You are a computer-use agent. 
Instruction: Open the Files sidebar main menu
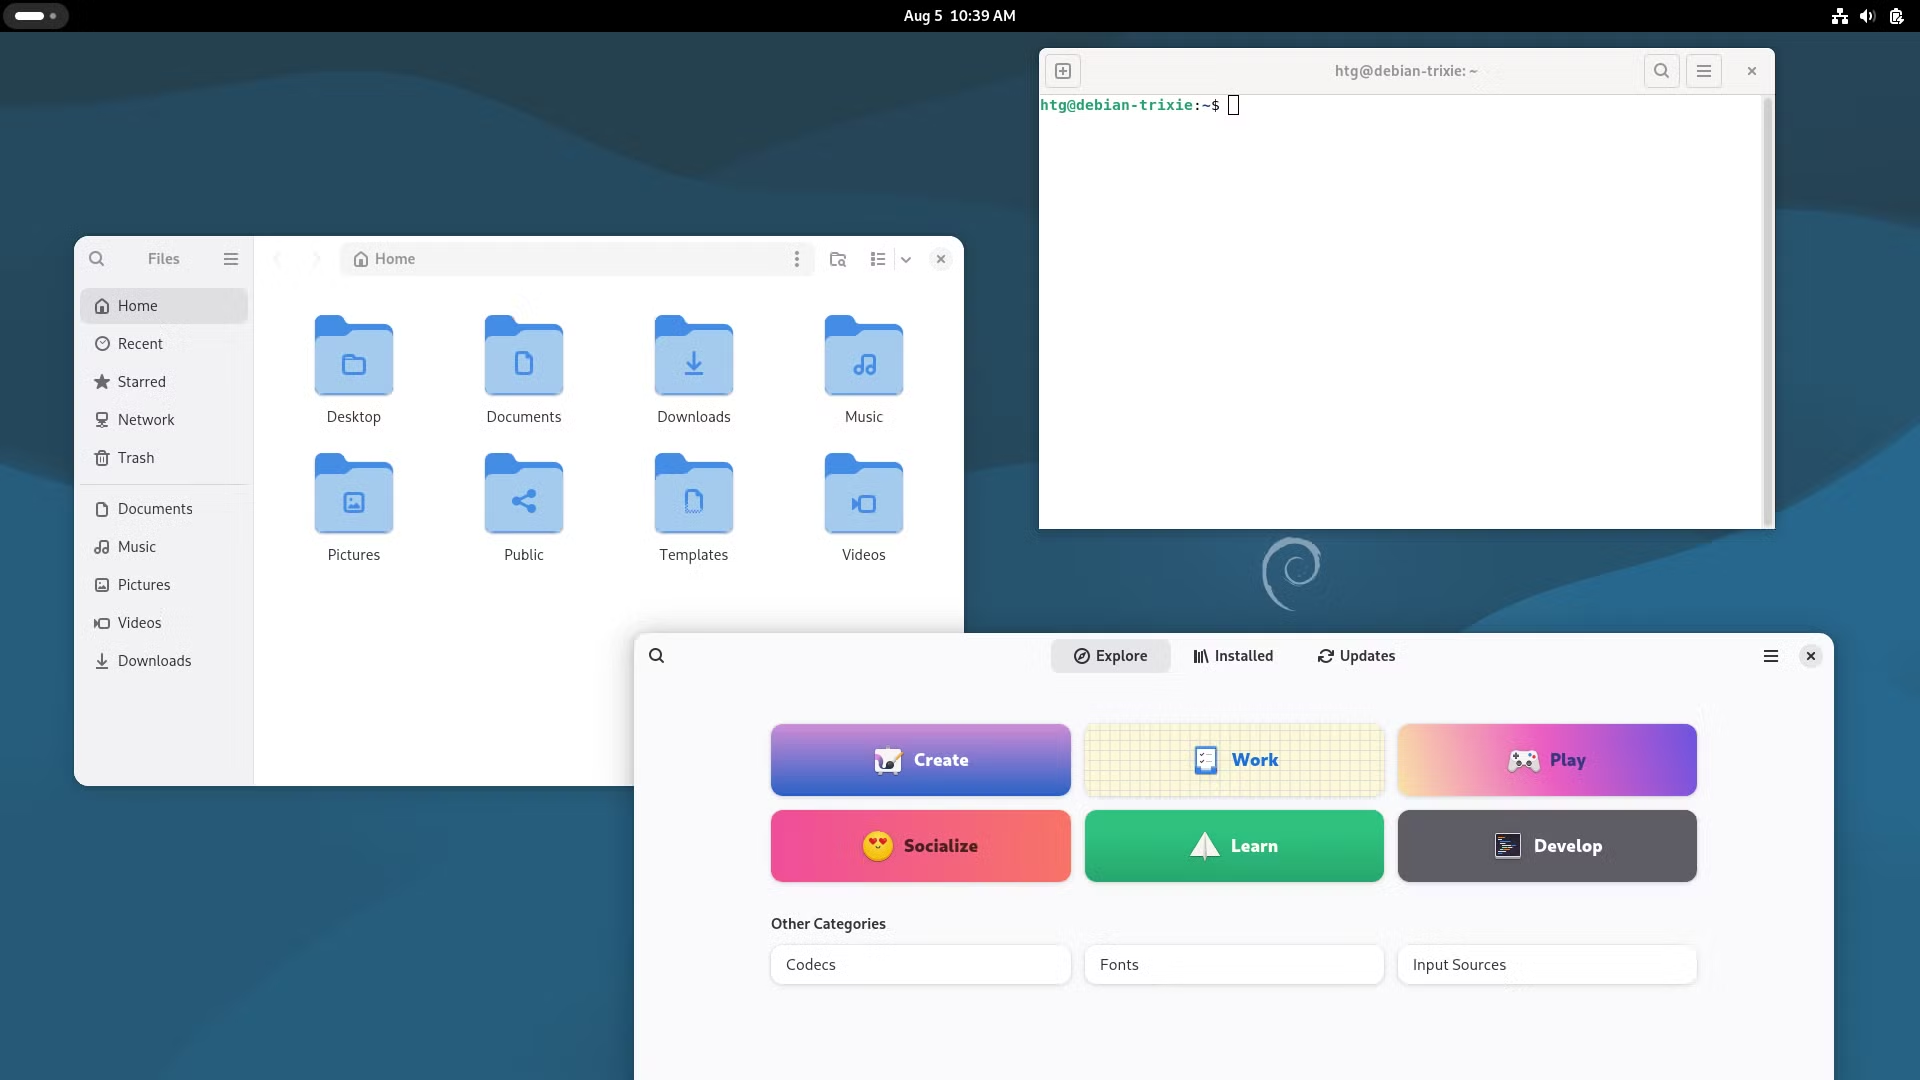231,259
